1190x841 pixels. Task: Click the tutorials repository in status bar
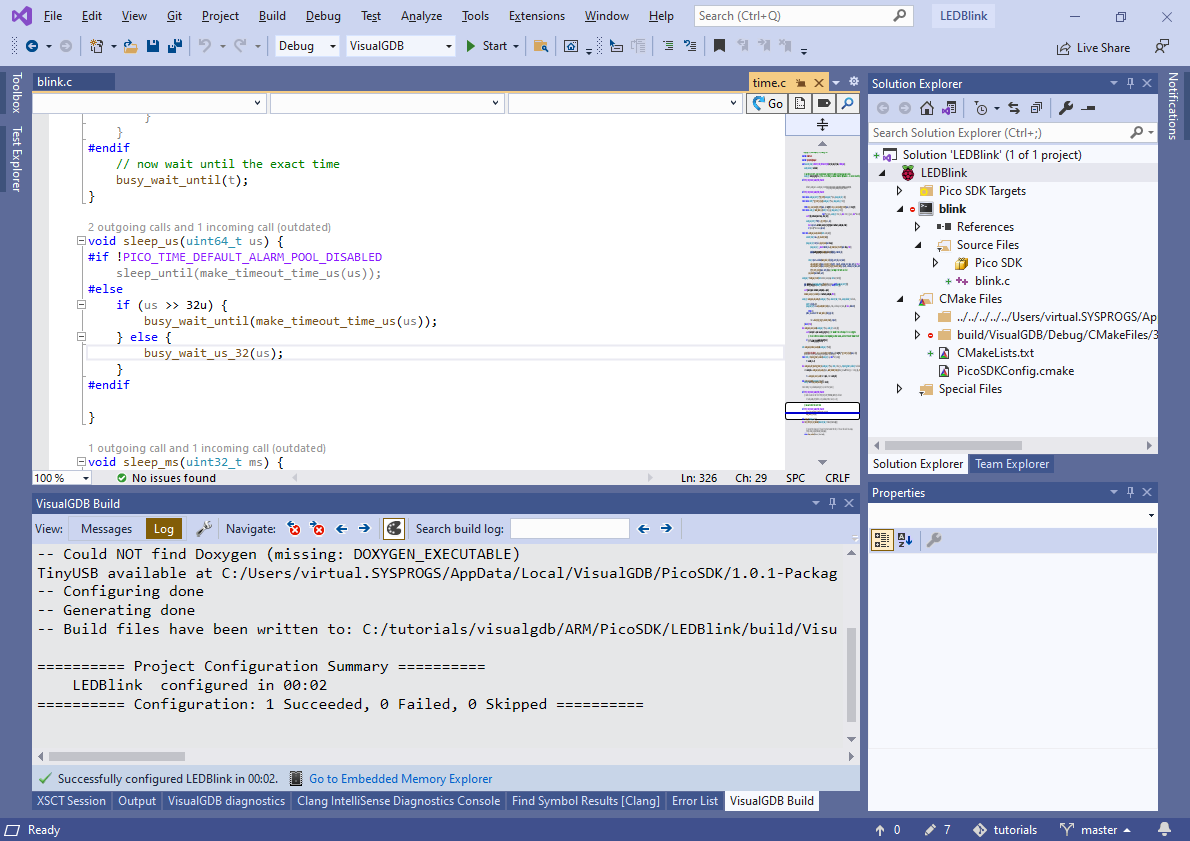click(x=1005, y=830)
